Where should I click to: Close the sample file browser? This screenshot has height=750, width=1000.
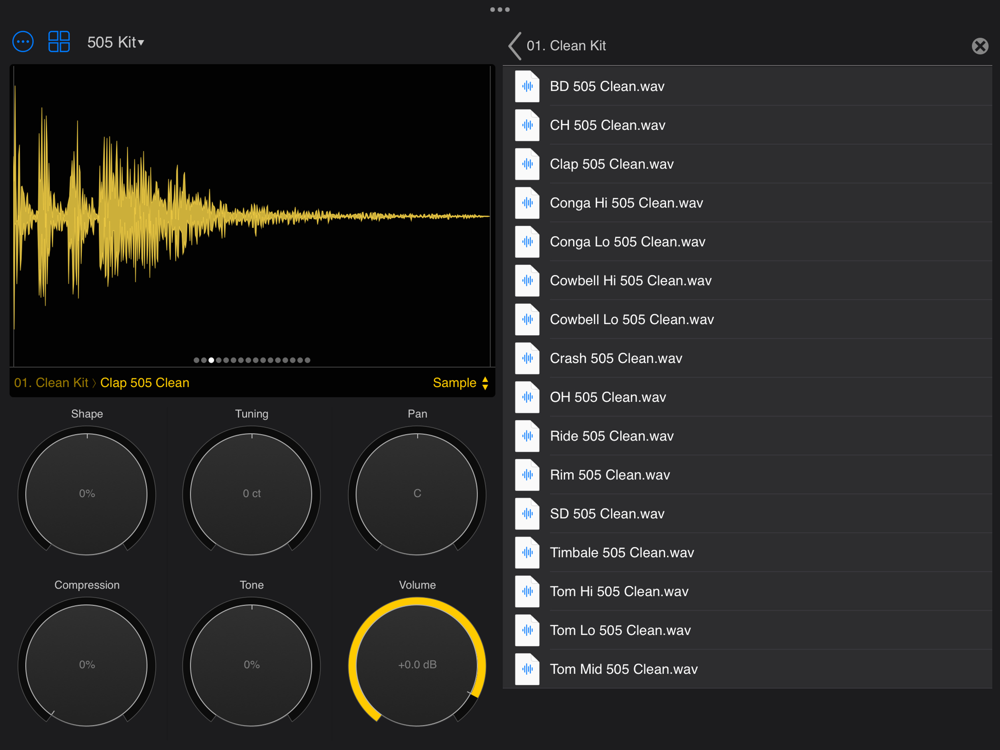coord(980,46)
